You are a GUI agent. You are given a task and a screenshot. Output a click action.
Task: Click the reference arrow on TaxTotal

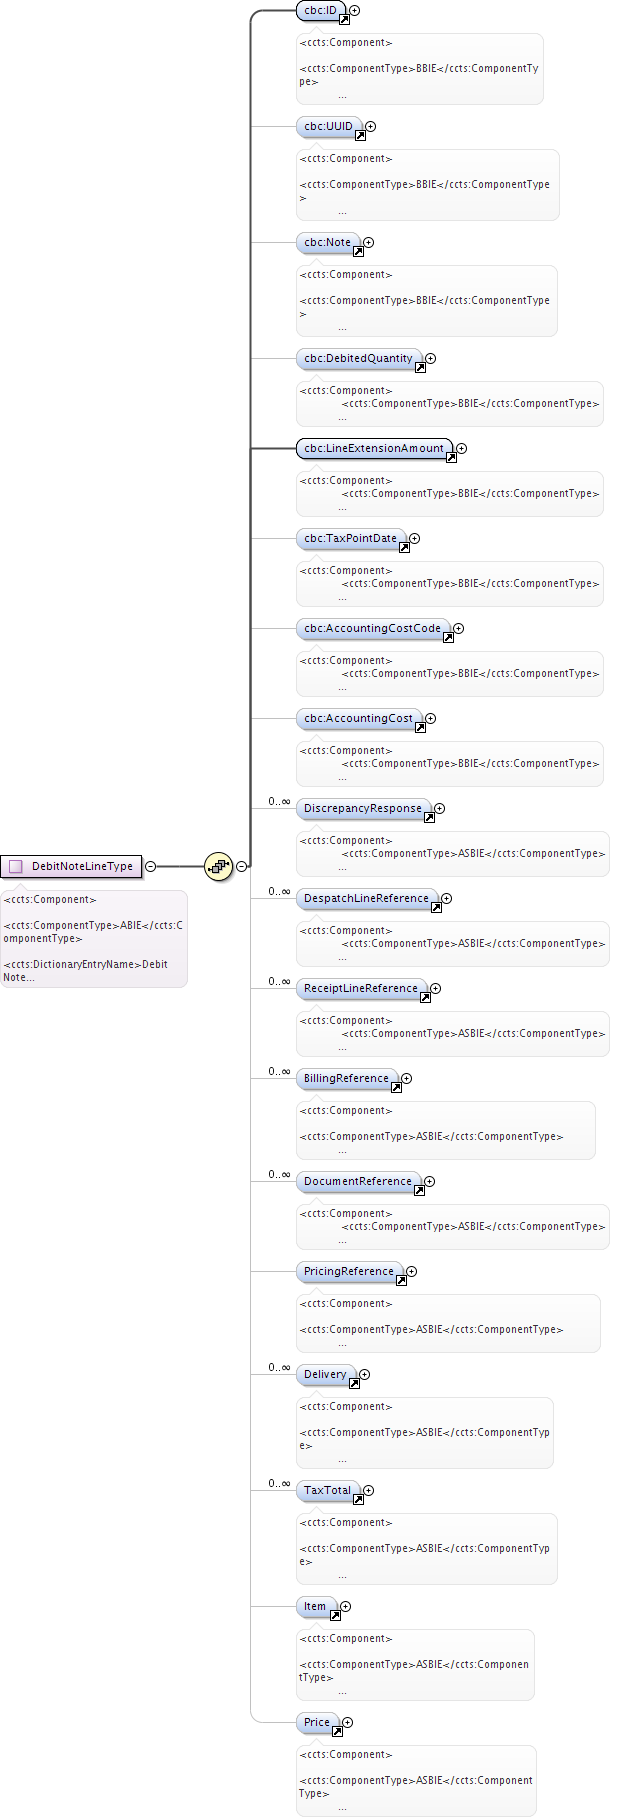point(358,1499)
